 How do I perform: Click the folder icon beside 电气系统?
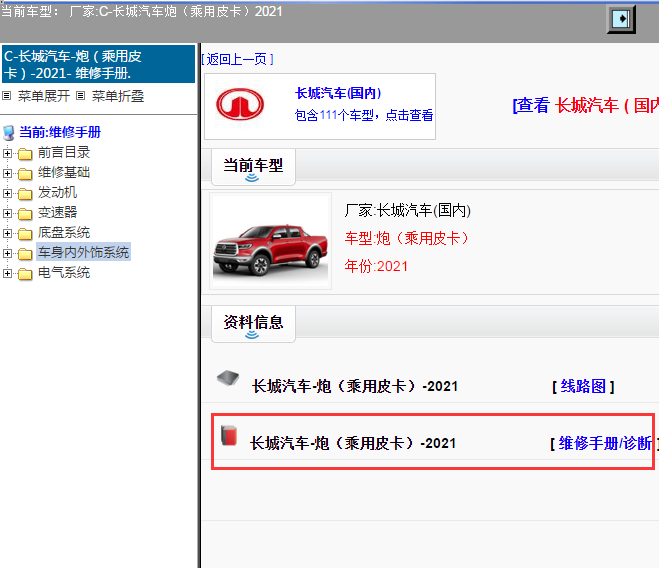[25, 274]
